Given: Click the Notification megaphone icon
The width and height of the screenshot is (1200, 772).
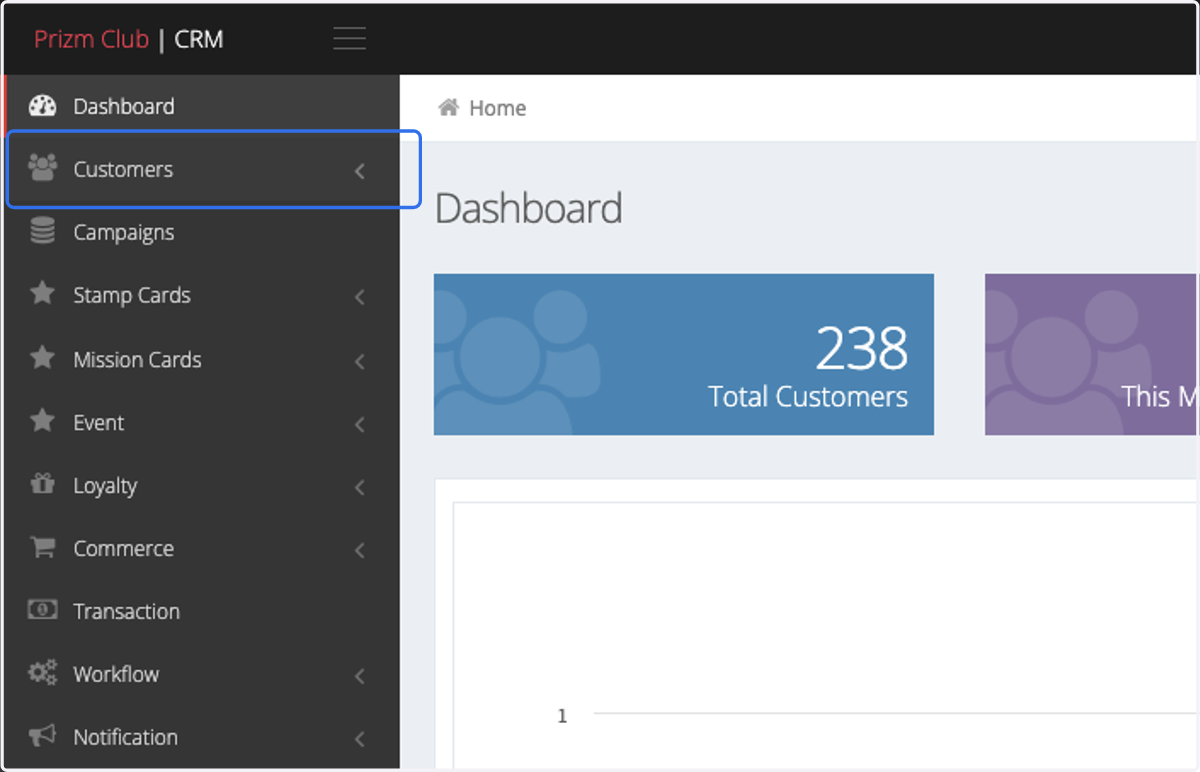Looking at the screenshot, I should 42,736.
